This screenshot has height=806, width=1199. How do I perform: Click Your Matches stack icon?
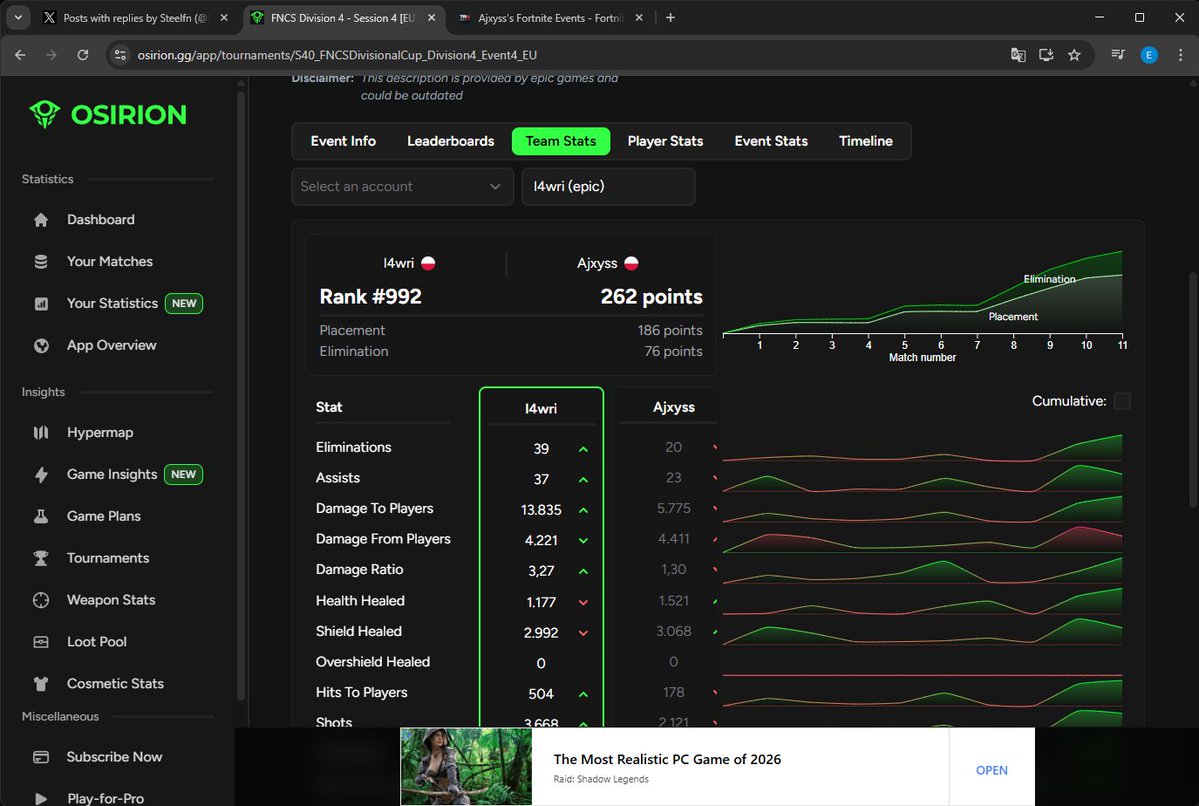pos(41,262)
